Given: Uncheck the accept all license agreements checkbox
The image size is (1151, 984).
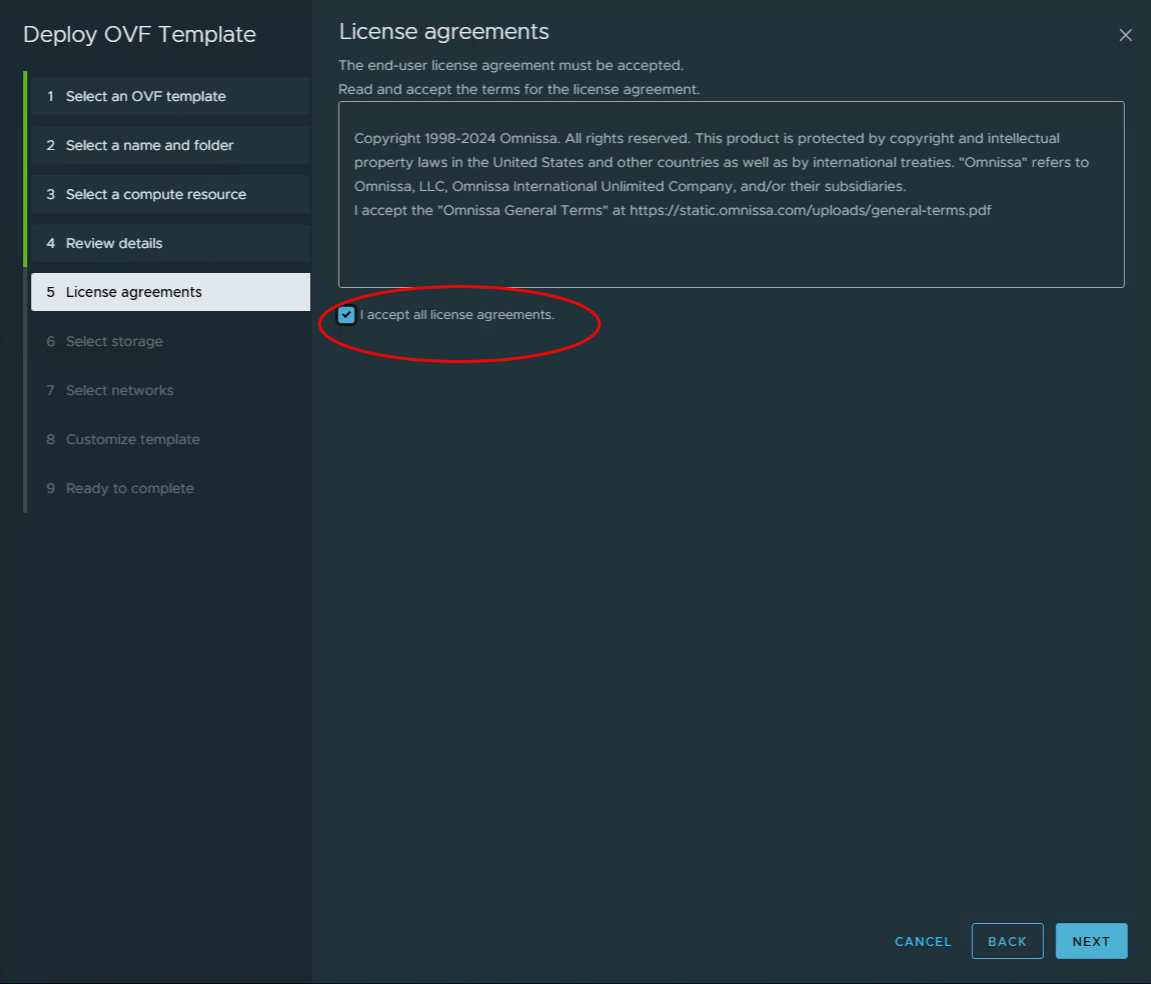Looking at the screenshot, I should (x=347, y=315).
